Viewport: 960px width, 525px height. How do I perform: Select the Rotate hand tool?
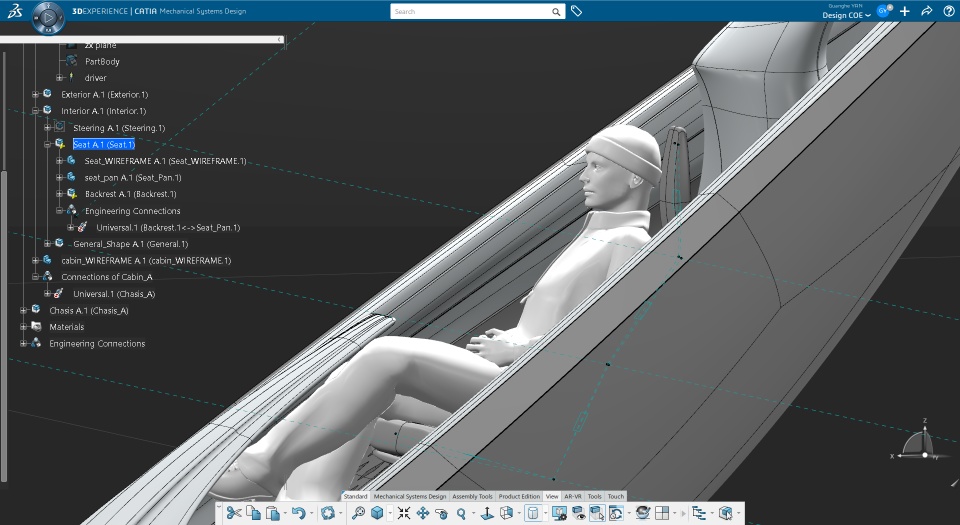click(441, 513)
